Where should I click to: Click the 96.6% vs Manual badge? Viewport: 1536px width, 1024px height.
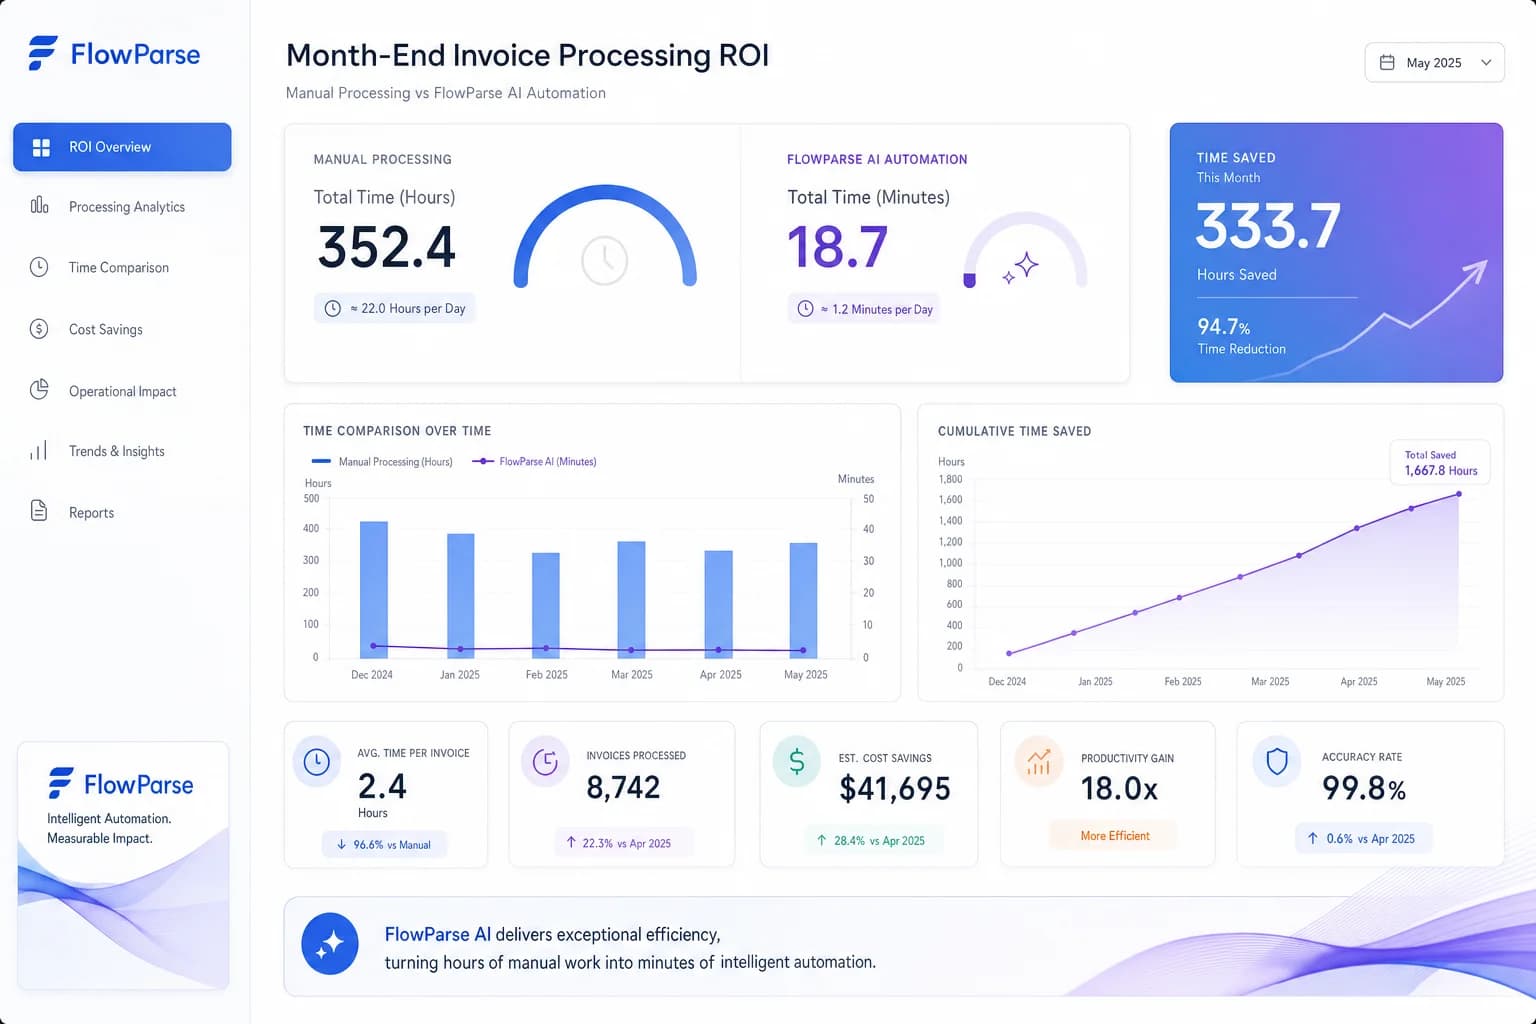point(385,844)
